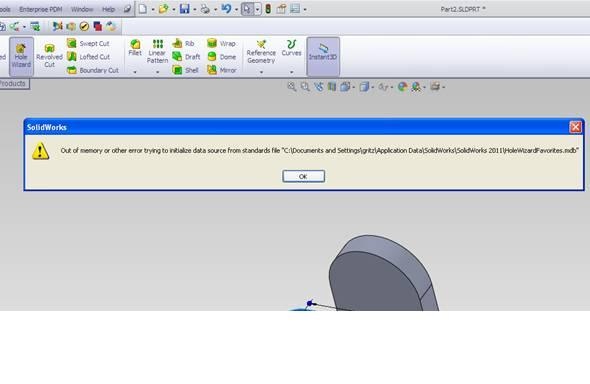Image resolution: width=590 pixels, height=384 pixels.
Task: Apply the Fillet feature
Action: click(135, 48)
